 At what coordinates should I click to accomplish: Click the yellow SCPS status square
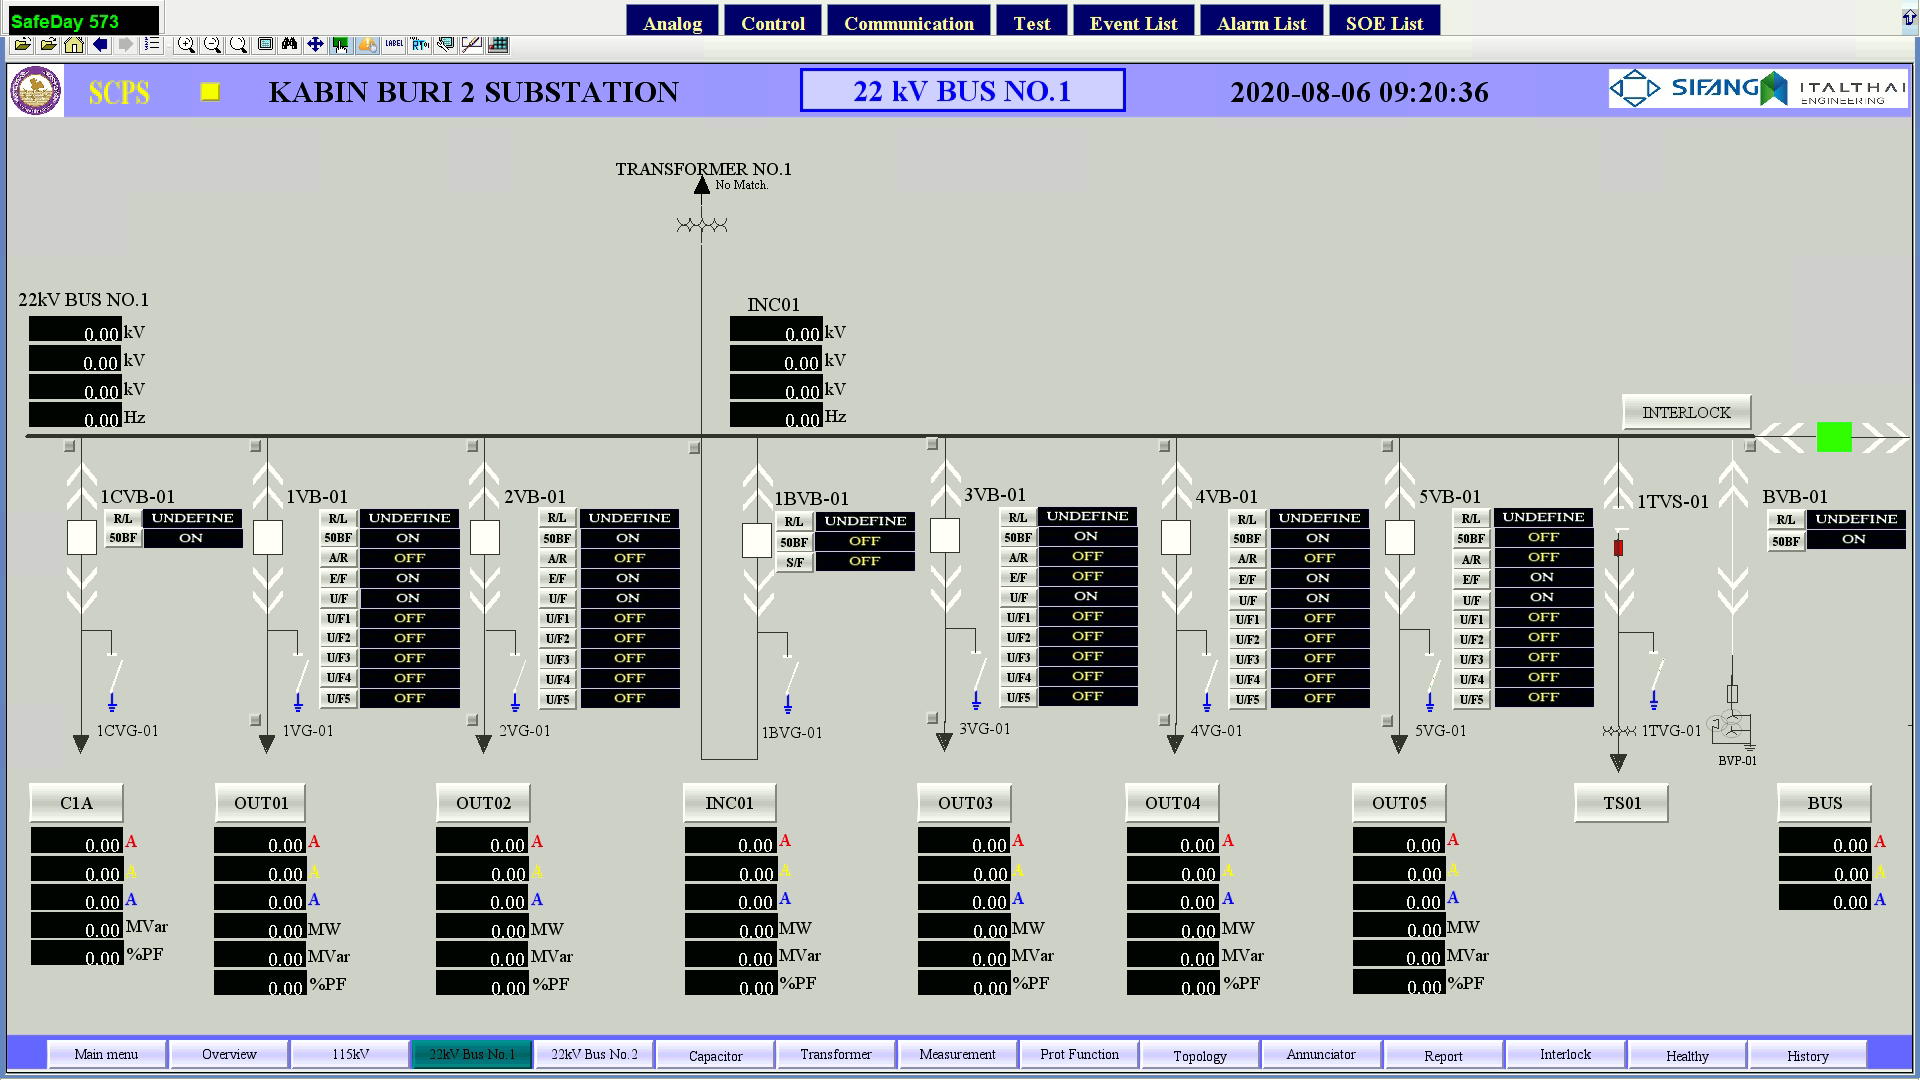pyautogui.click(x=210, y=92)
